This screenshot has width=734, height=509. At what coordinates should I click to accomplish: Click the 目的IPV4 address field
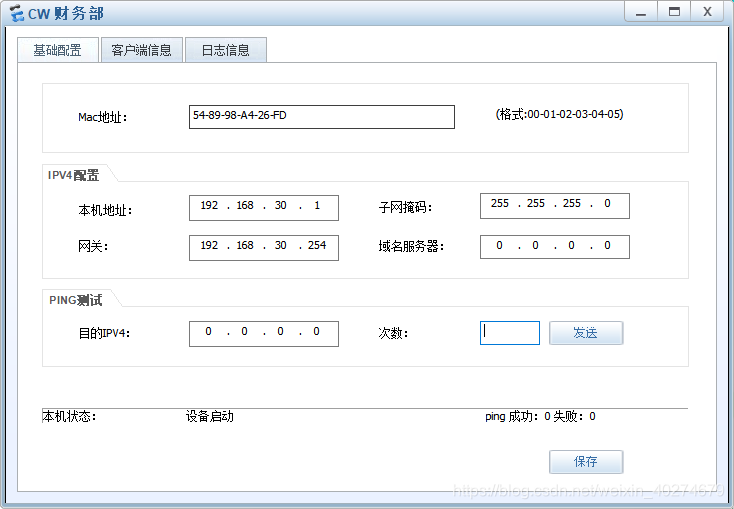point(264,334)
